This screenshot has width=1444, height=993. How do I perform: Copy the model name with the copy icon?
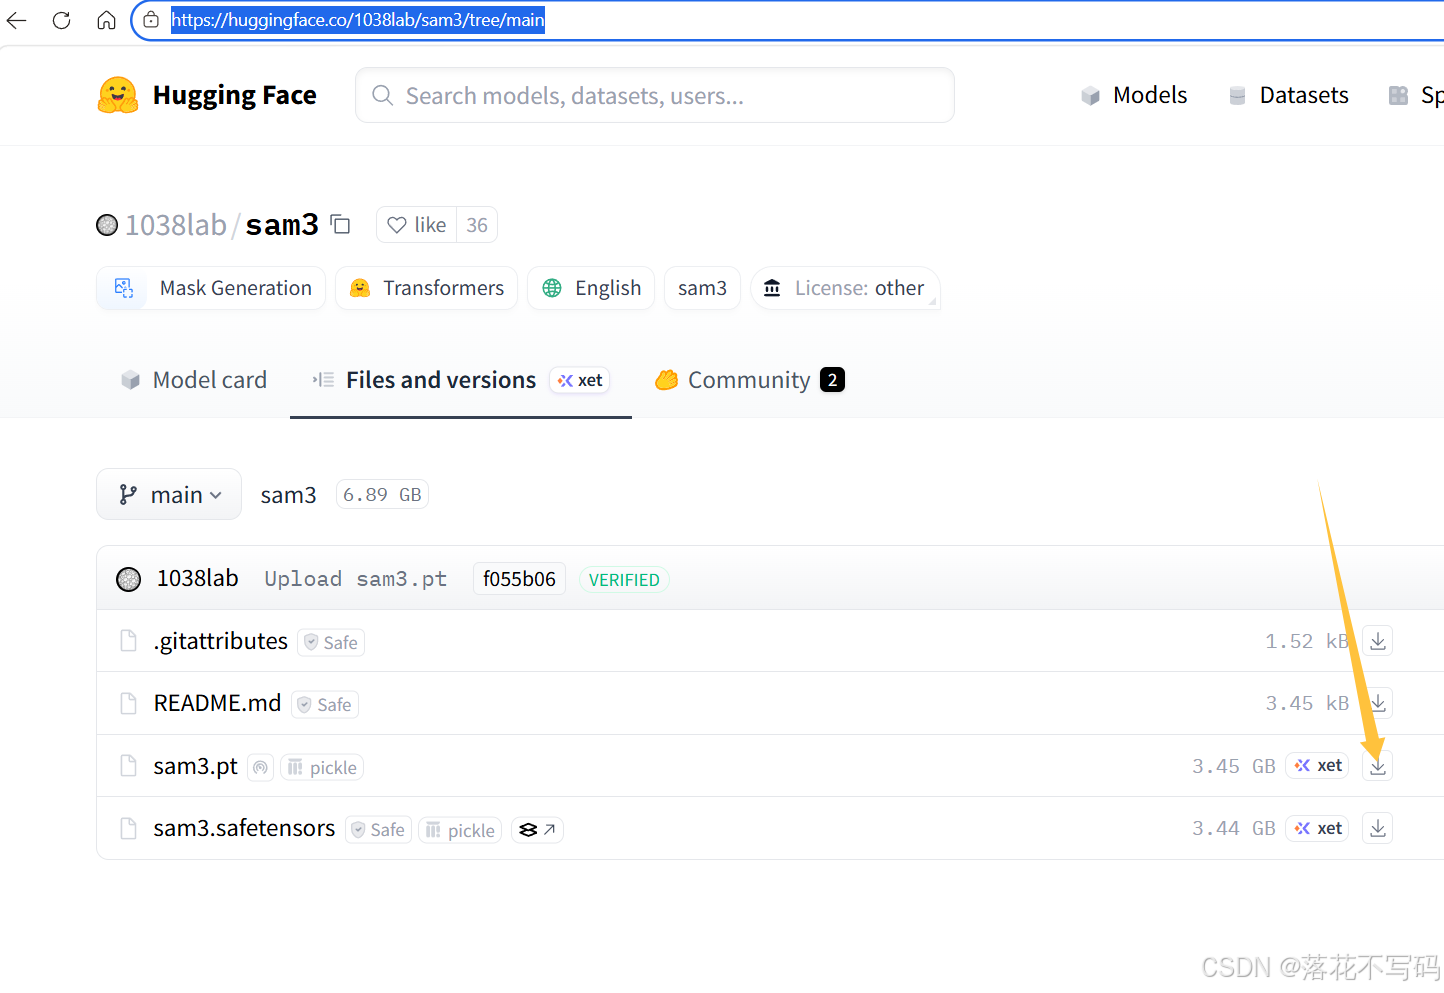point(341,224)
